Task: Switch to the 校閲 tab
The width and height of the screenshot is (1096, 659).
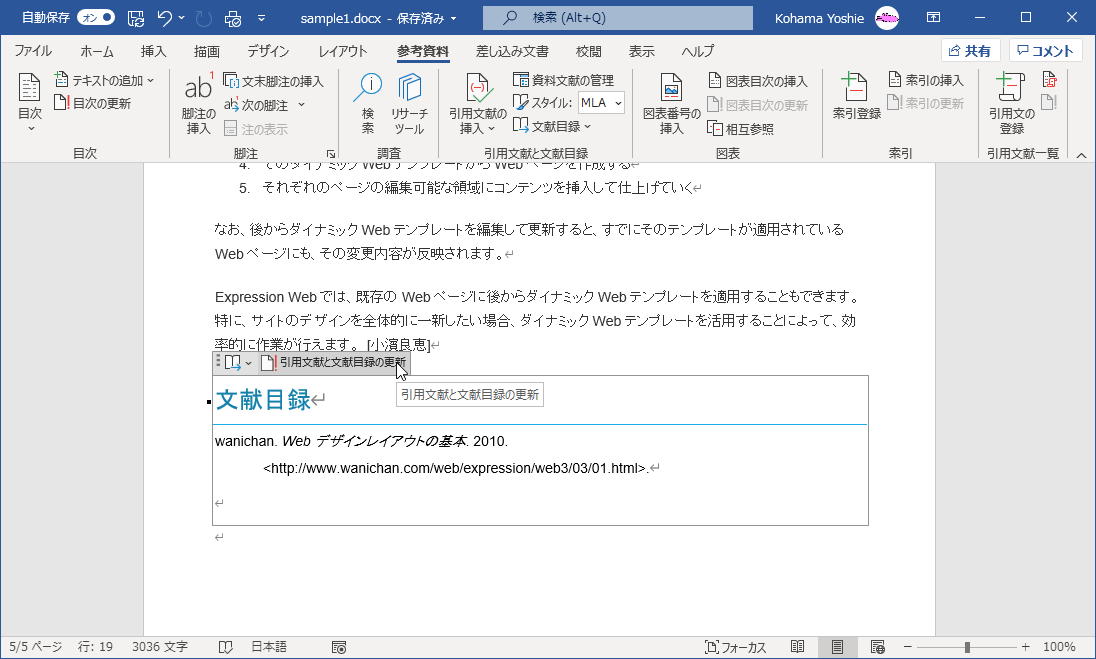Action: [x=589, y=51]
